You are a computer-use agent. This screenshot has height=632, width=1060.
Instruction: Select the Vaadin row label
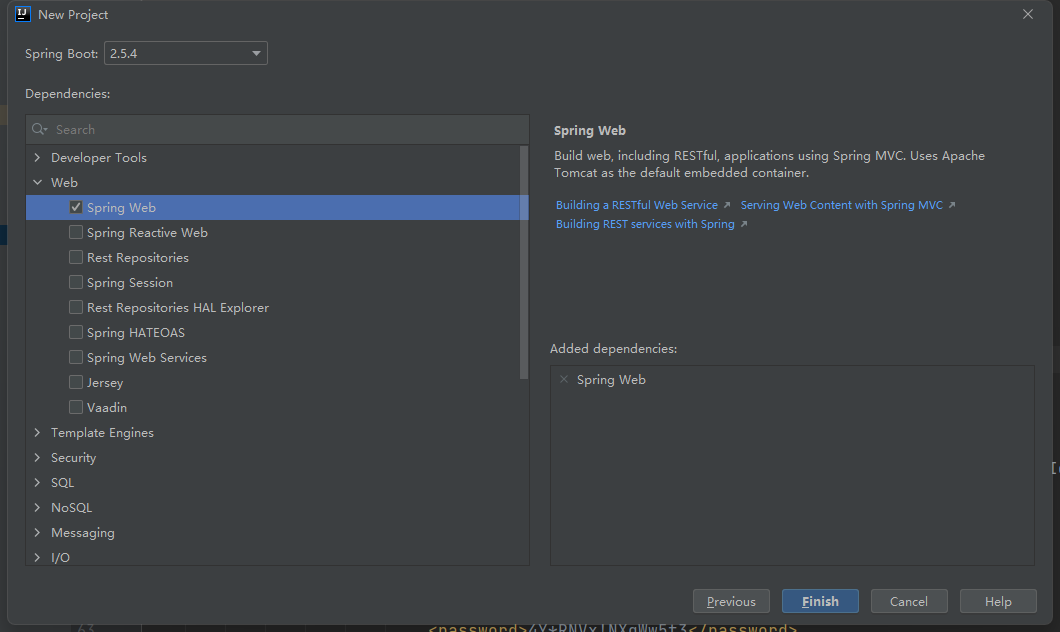[107, 408]
